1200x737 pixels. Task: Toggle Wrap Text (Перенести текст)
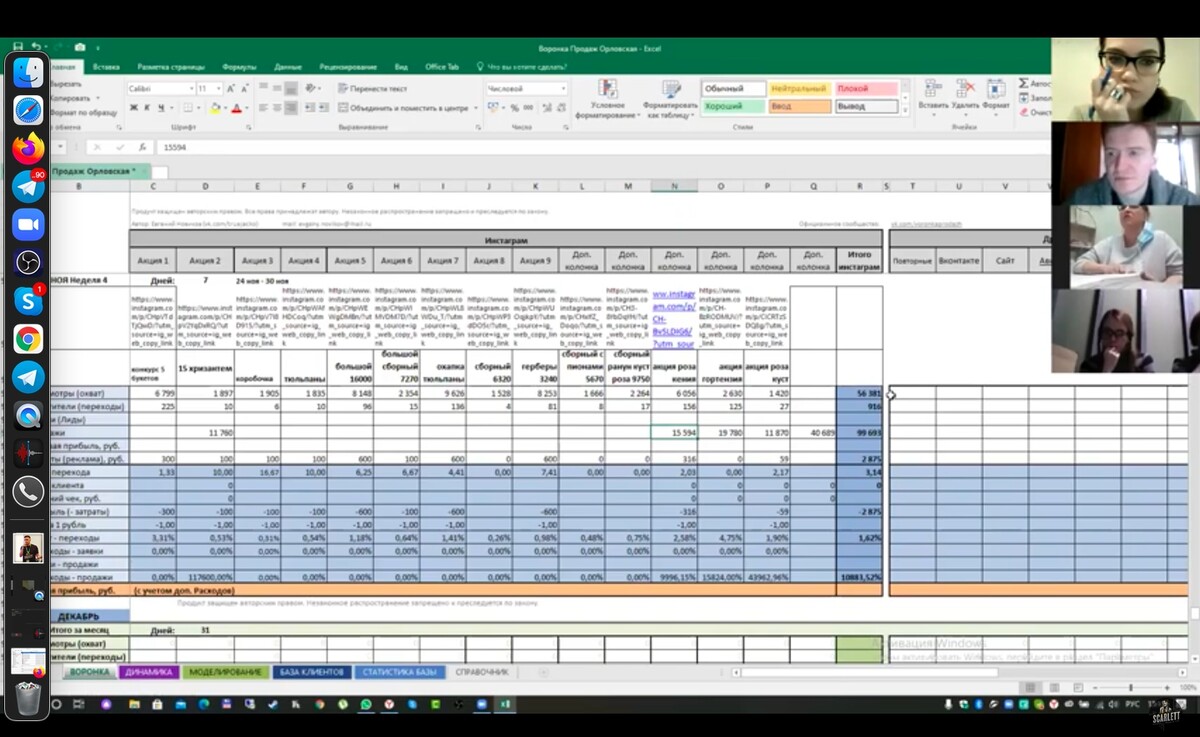pos(372,89)
